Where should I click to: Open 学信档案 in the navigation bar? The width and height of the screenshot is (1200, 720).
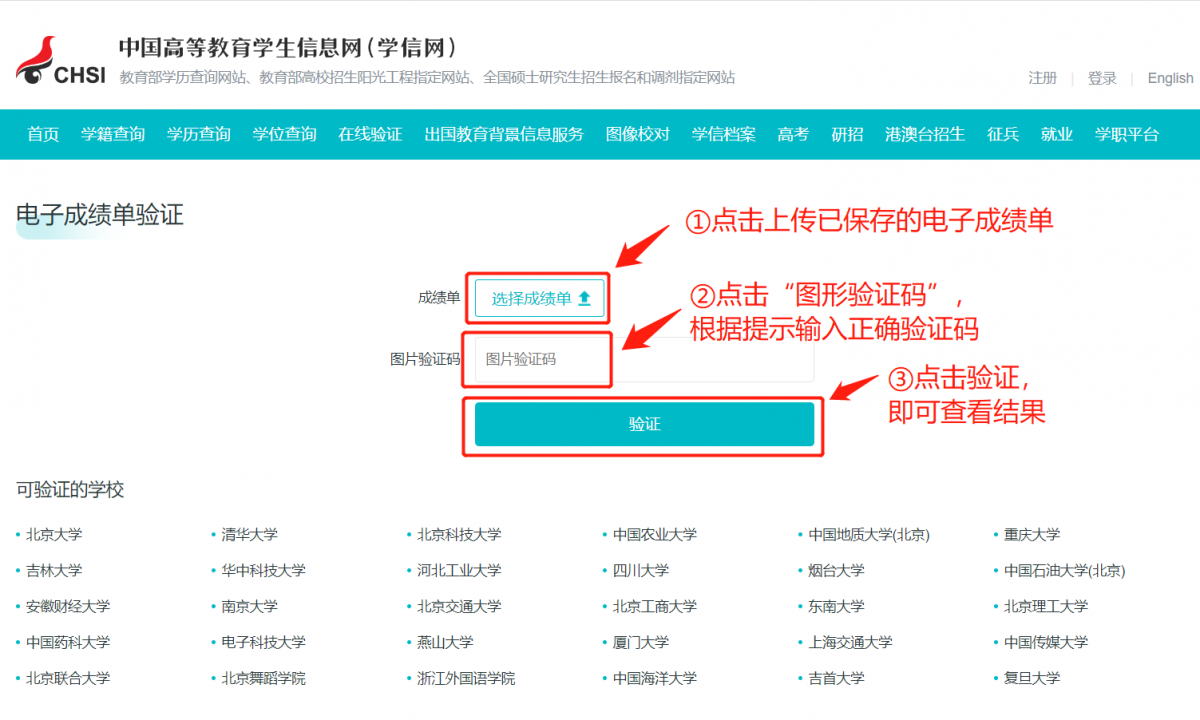coord(724,134)
